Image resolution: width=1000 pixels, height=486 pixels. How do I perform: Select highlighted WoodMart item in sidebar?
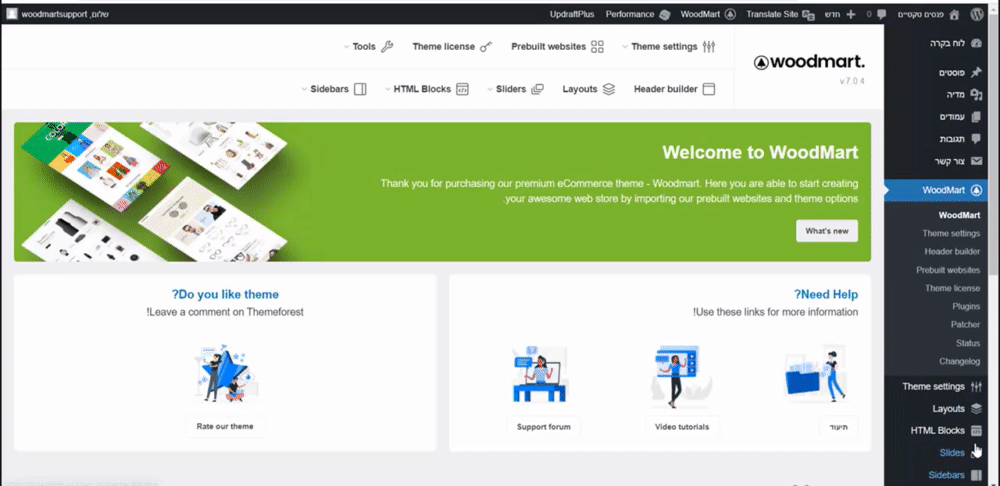click(936, 190)
